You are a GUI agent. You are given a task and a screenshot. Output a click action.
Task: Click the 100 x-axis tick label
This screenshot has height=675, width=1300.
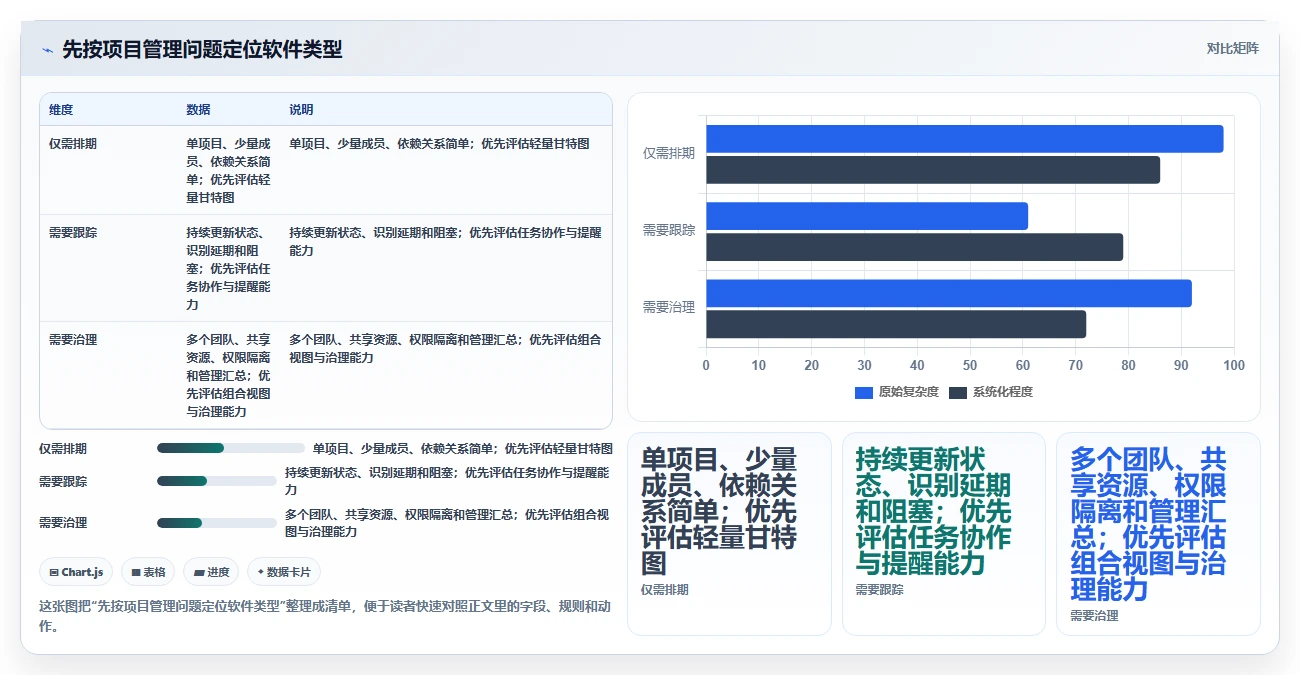(x=1234, y=366)
